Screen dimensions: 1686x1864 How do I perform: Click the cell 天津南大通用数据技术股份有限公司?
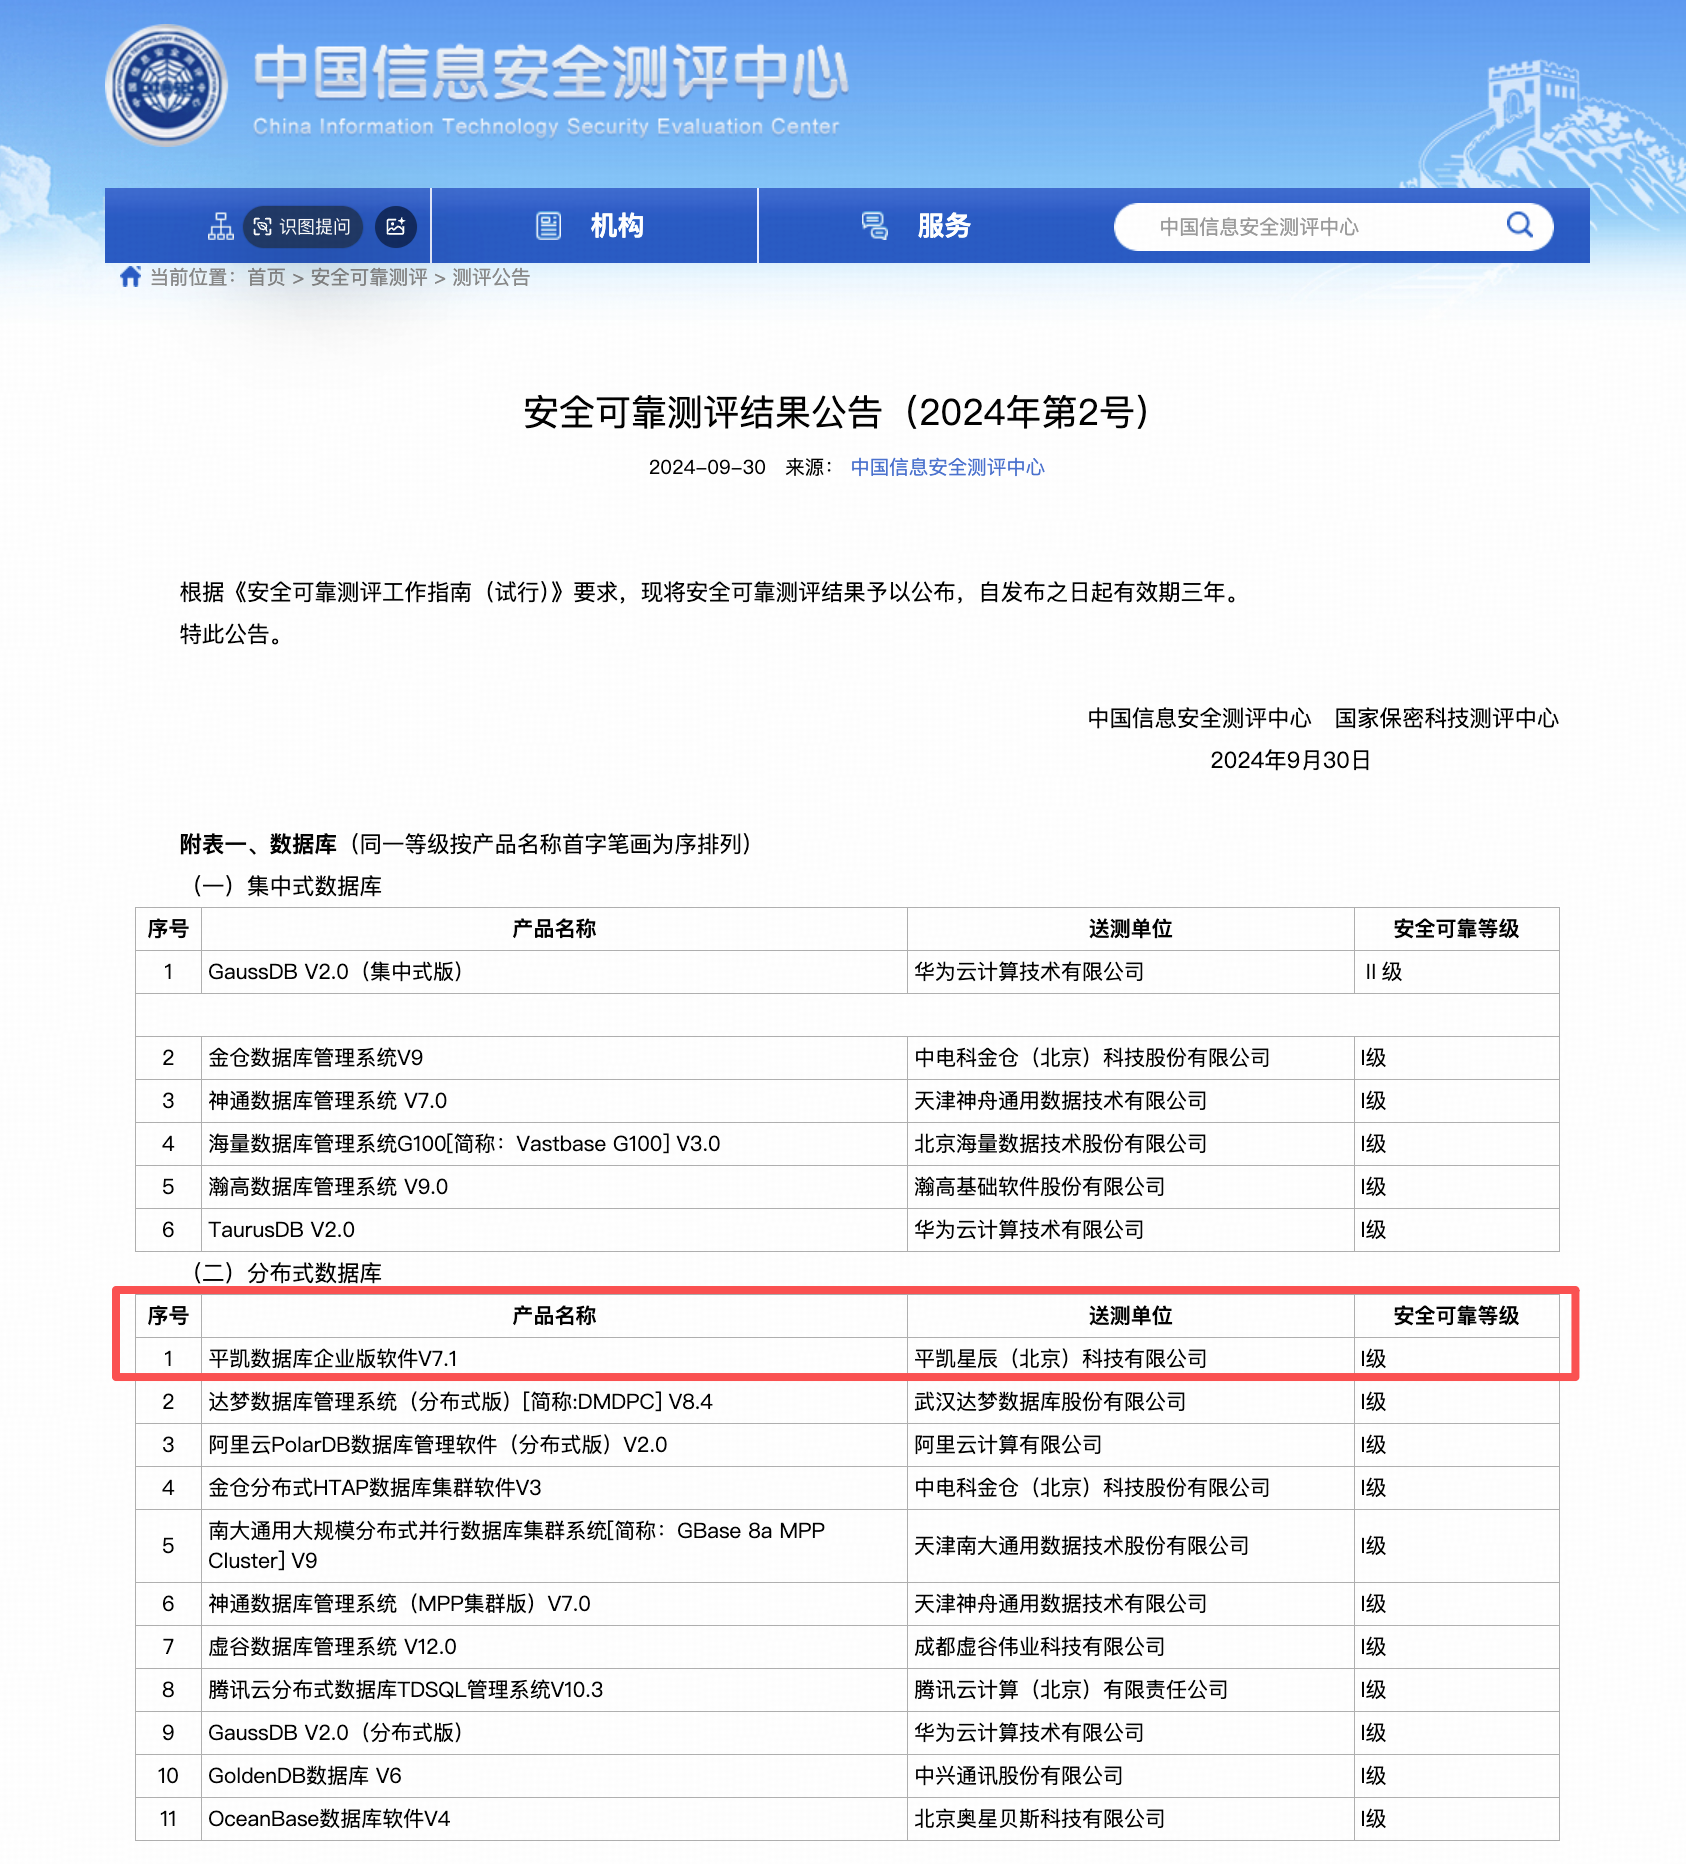pyautogui.click(x=1130, y=1546)
